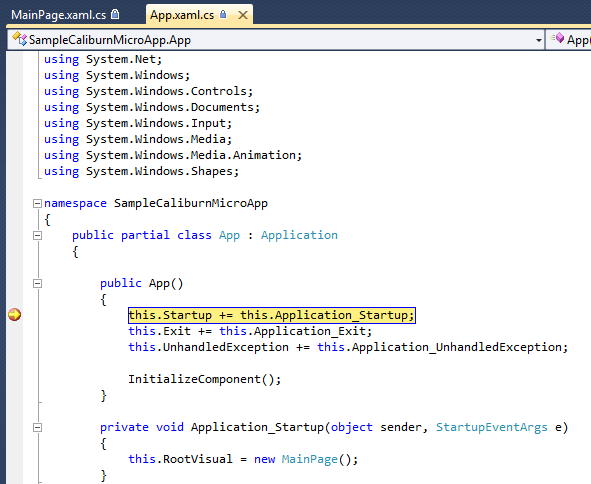Image resolution: width=591 pixels, height=484 pixels.
Task: Click the member icon in right dropdown
Action: coord(558,38)
